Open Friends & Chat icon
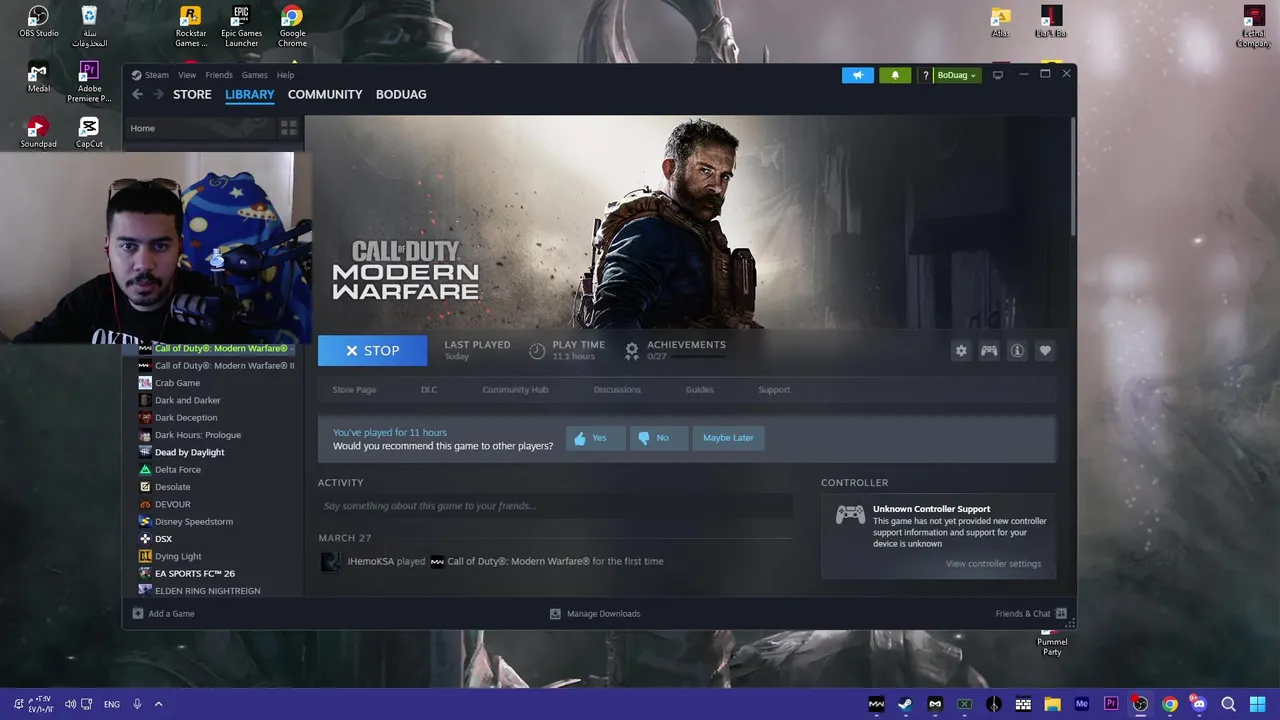 point(1061,613)
